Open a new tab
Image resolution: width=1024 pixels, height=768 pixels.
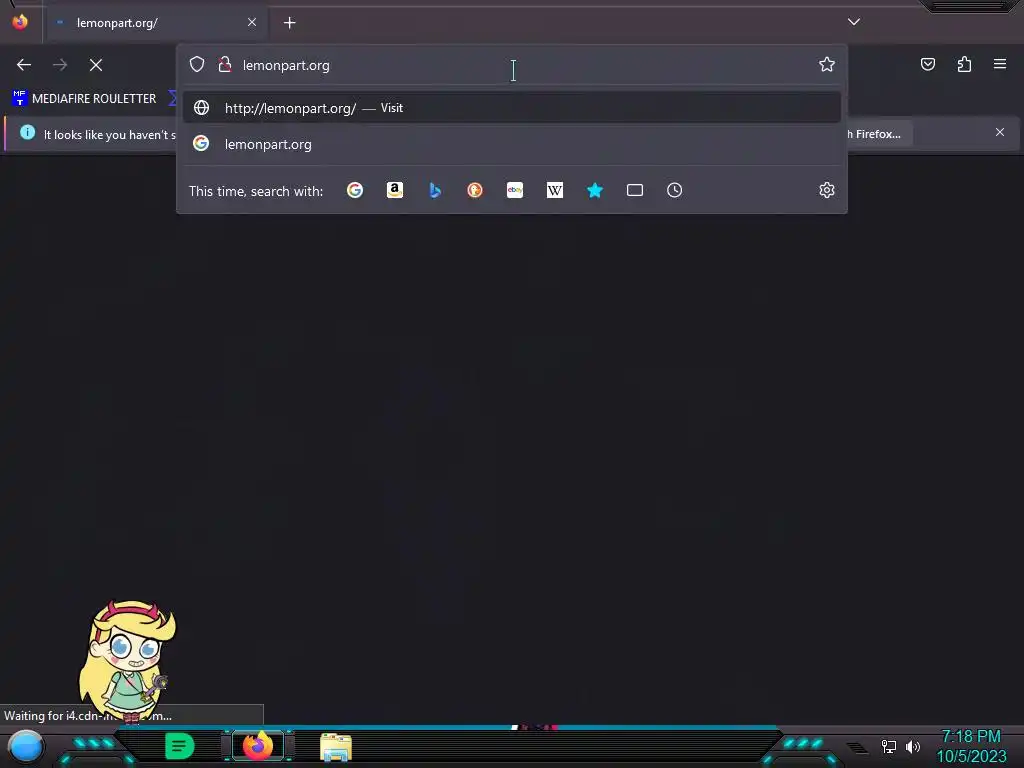pyautogui.click(x=289, y=23)
